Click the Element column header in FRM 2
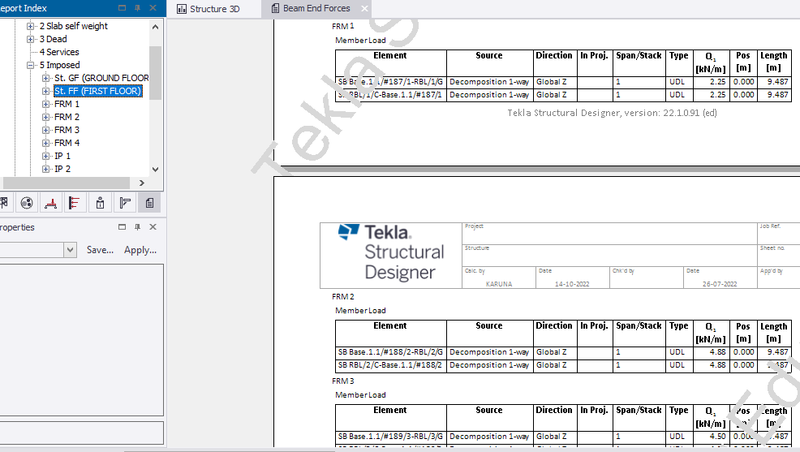 click(391, 333)
